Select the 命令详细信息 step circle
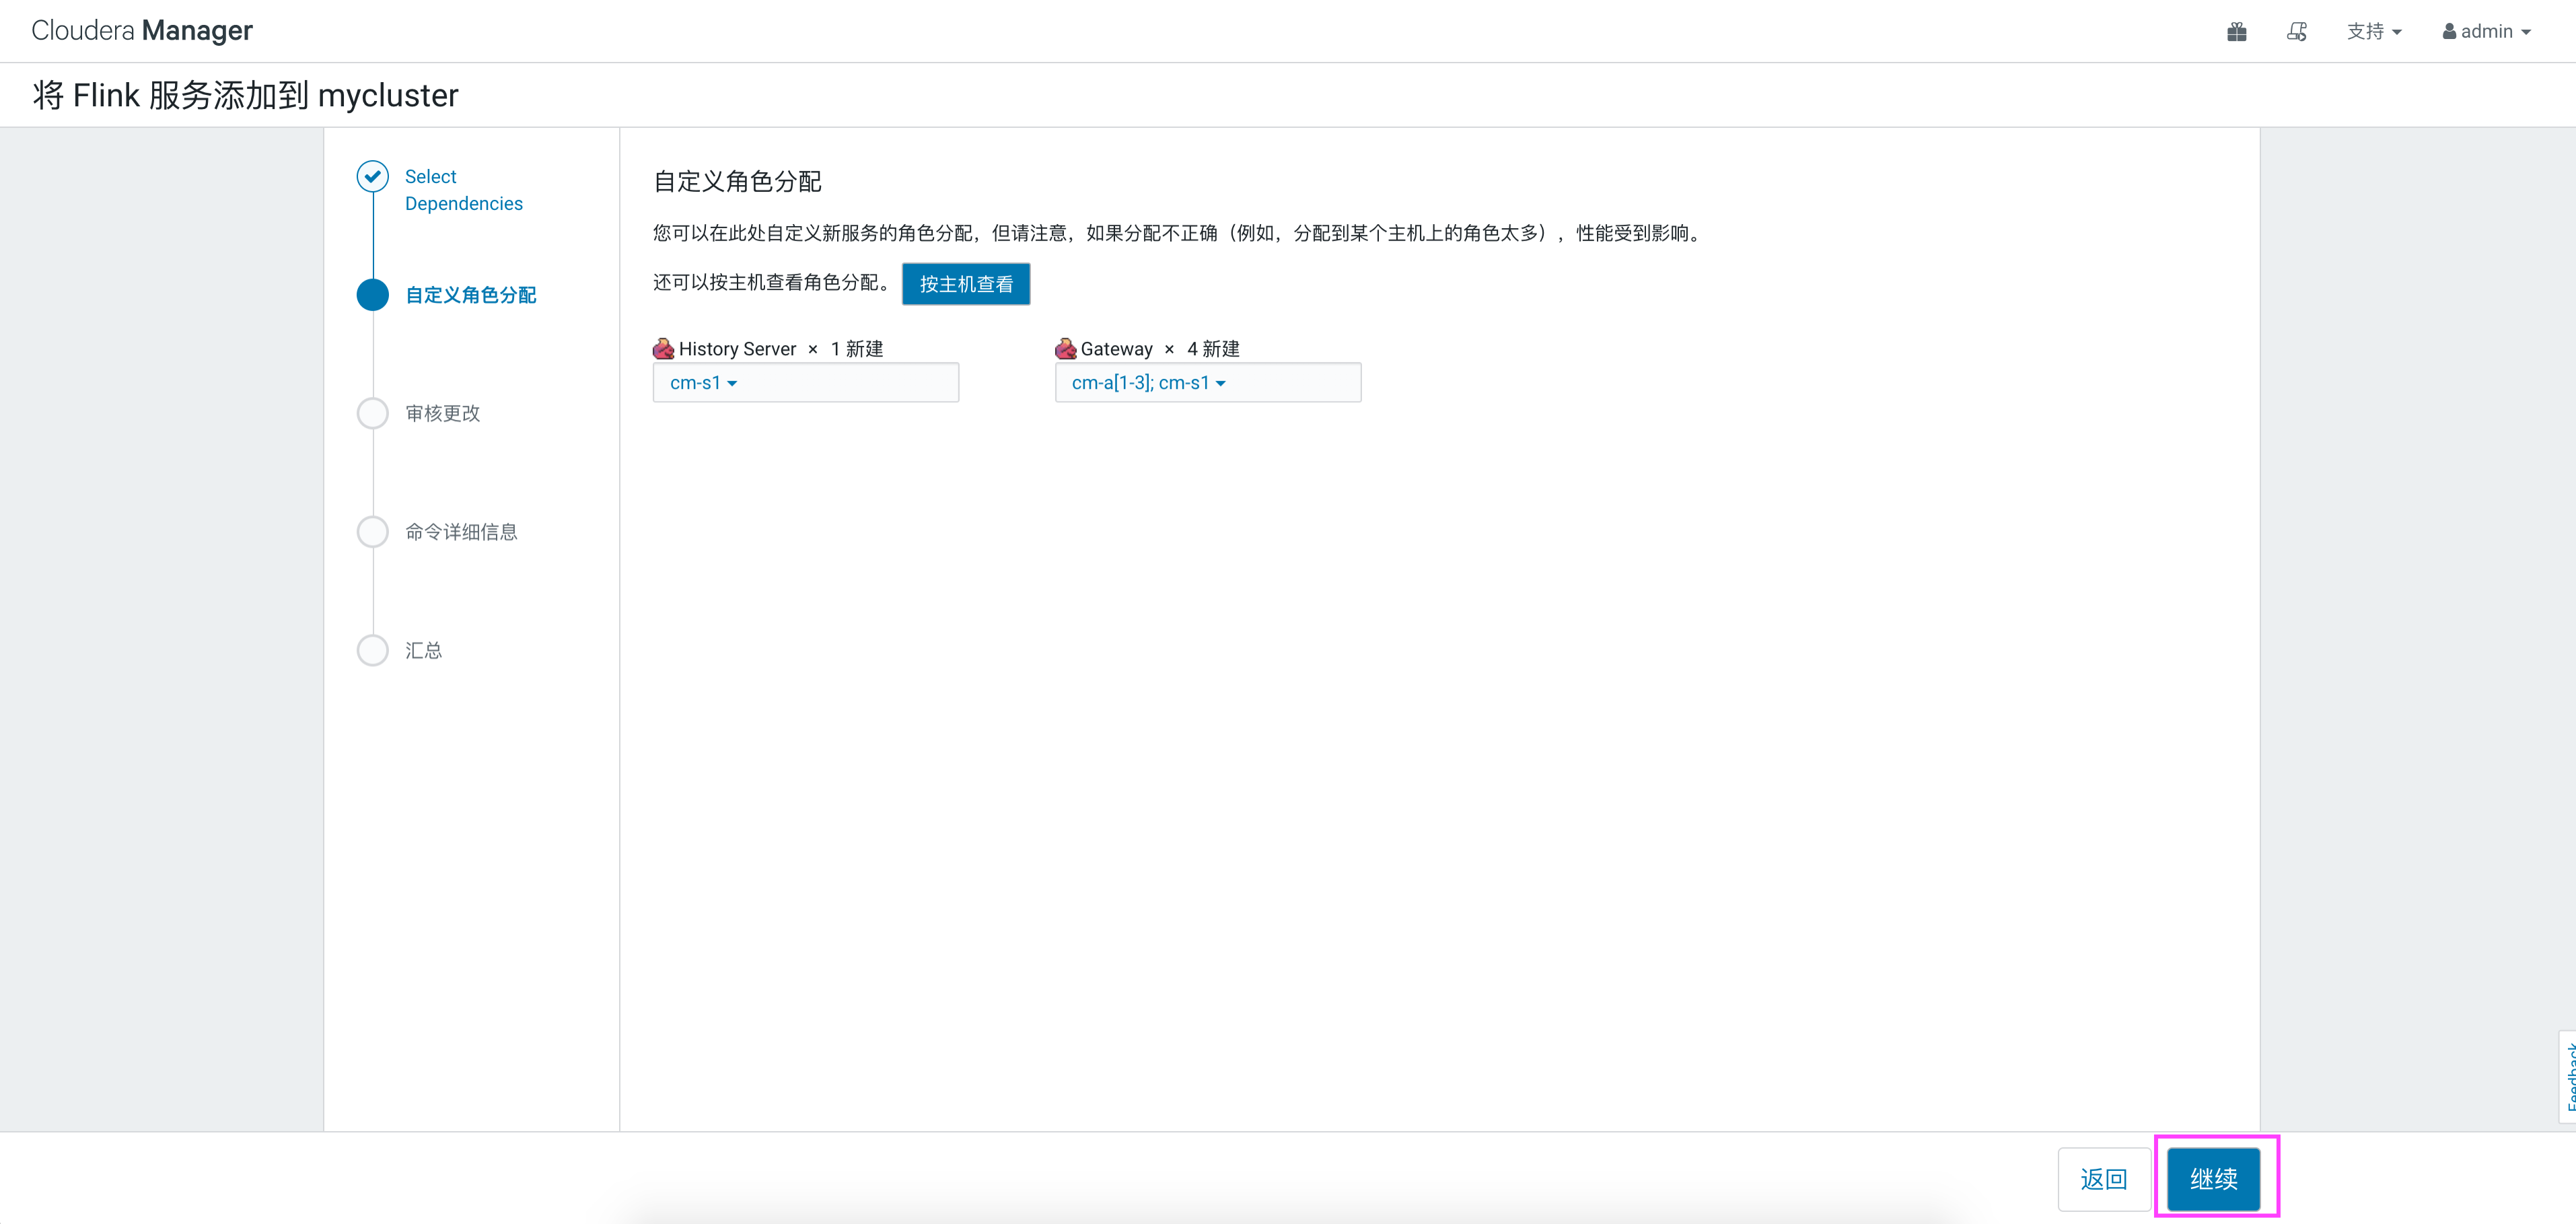Viewport: 2576px width, 1224px height. pos(372,531)
